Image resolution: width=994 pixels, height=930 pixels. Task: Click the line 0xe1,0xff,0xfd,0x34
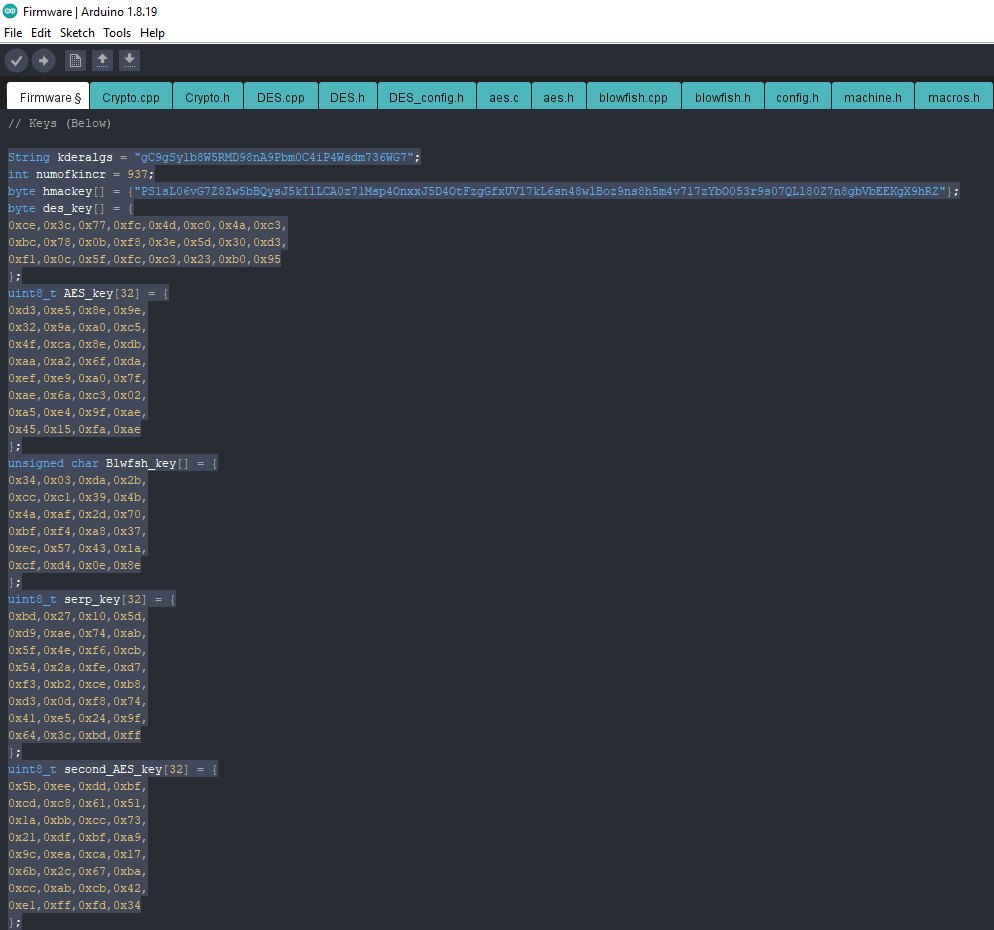(x=74, y=905)
